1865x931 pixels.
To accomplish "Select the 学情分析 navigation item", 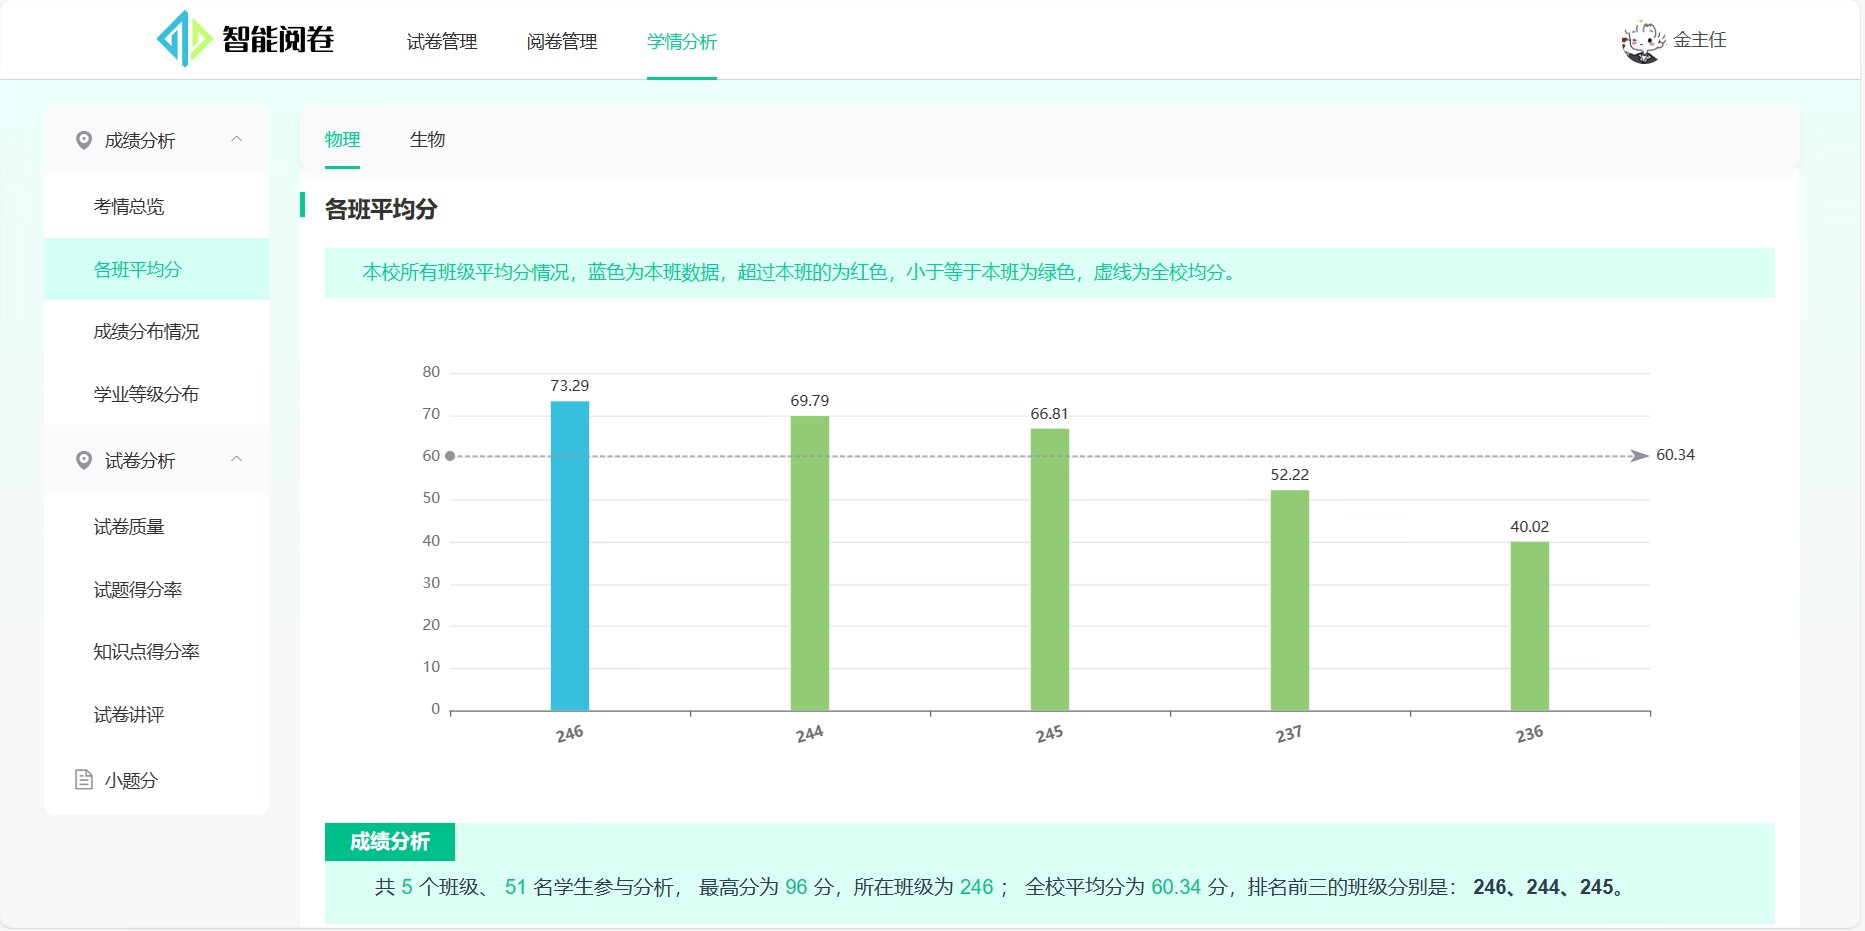I will (681, 42).
